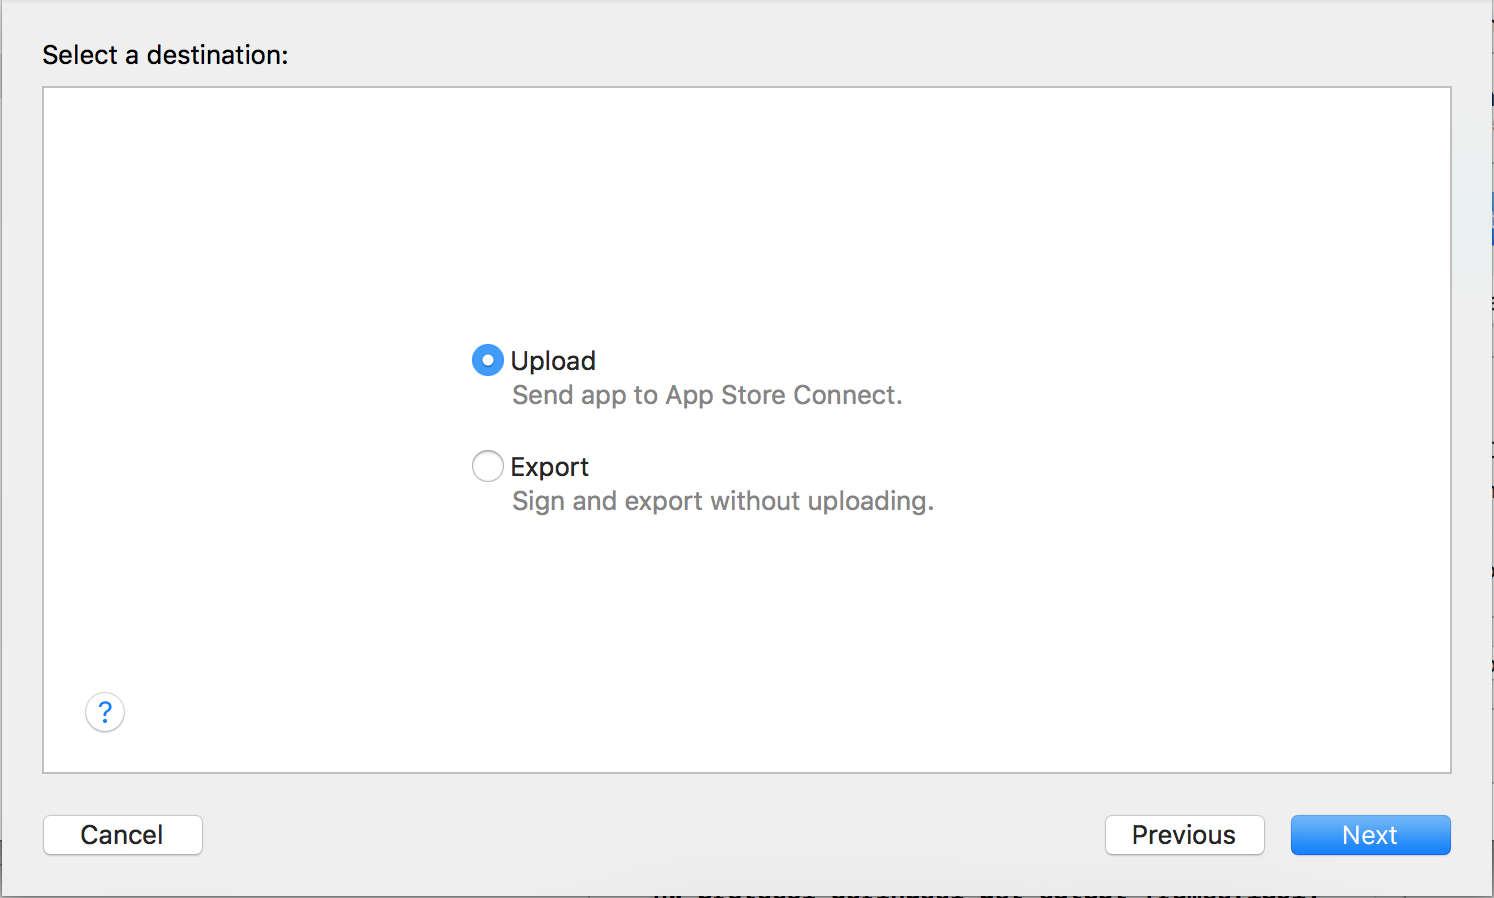Cancel the destination dialog

122,835
